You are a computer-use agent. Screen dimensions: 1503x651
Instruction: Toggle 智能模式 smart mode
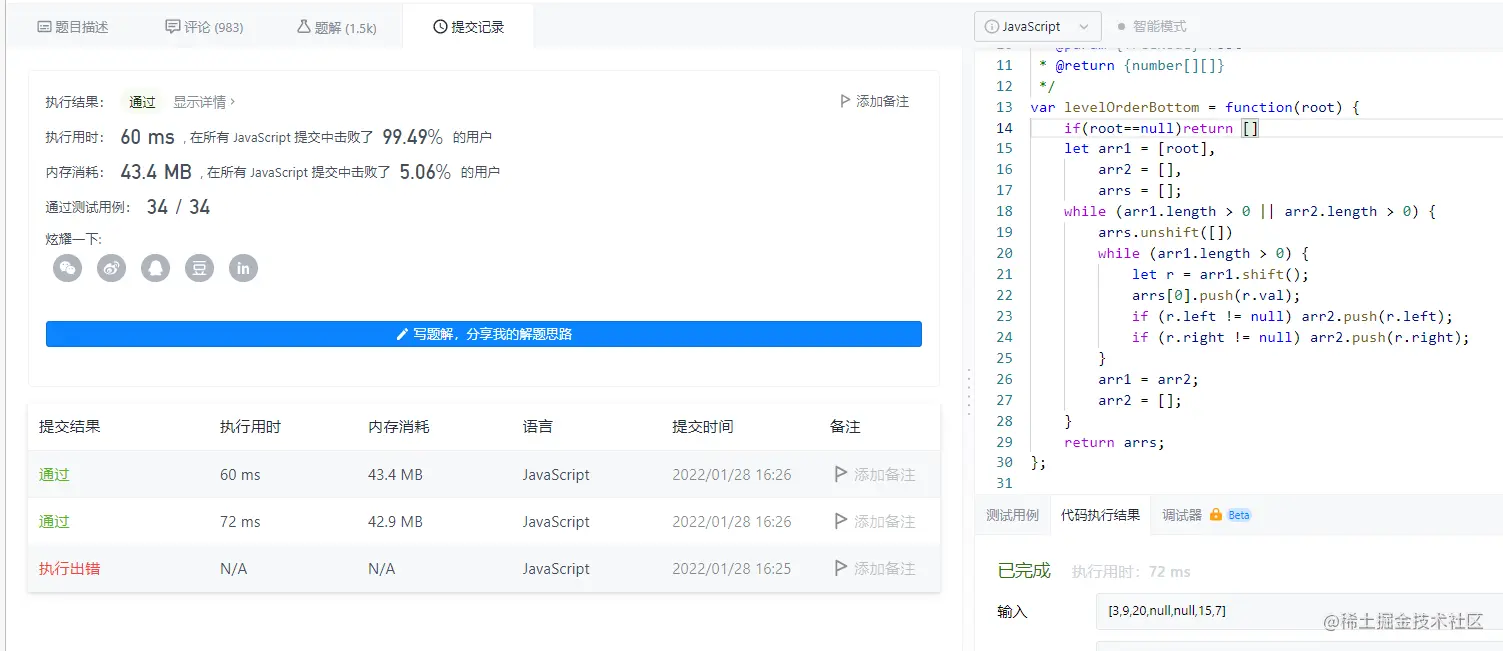pos(1152,27)
